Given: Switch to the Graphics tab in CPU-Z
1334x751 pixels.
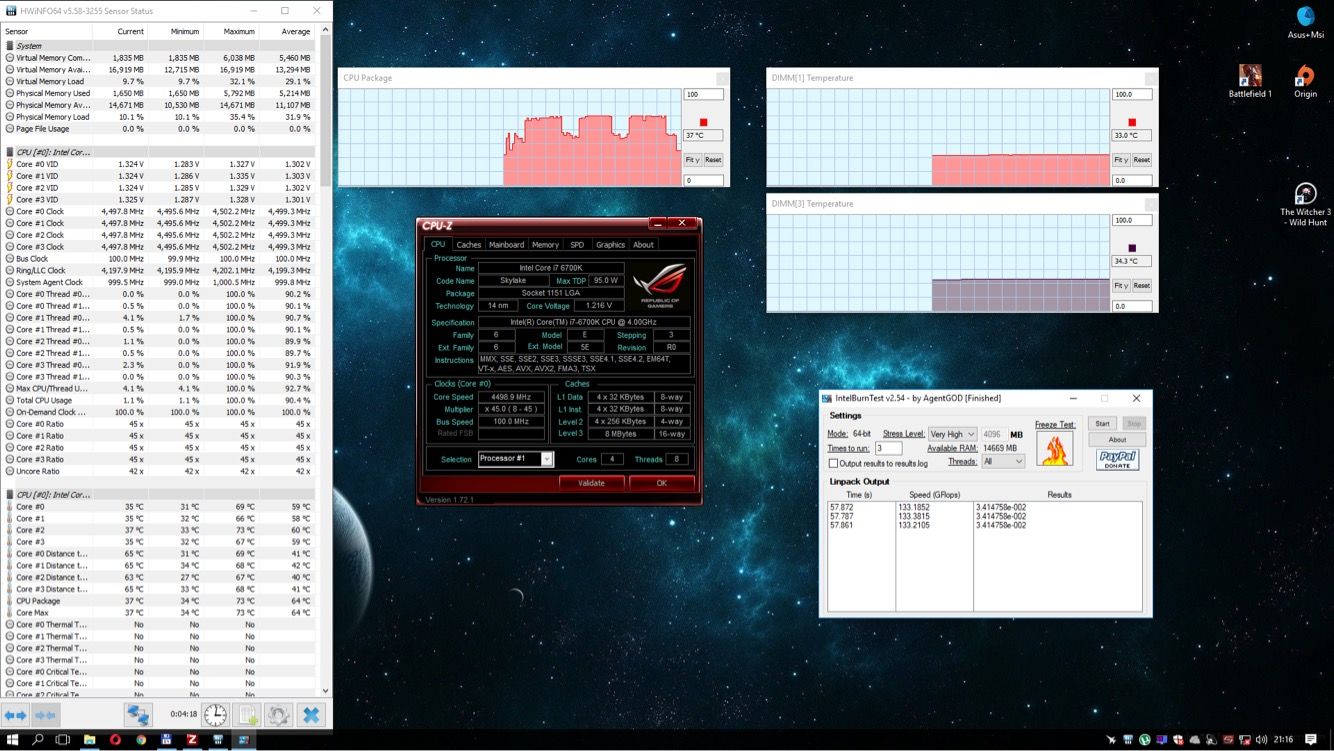Looking at the screenshot, I should [610, 244].
